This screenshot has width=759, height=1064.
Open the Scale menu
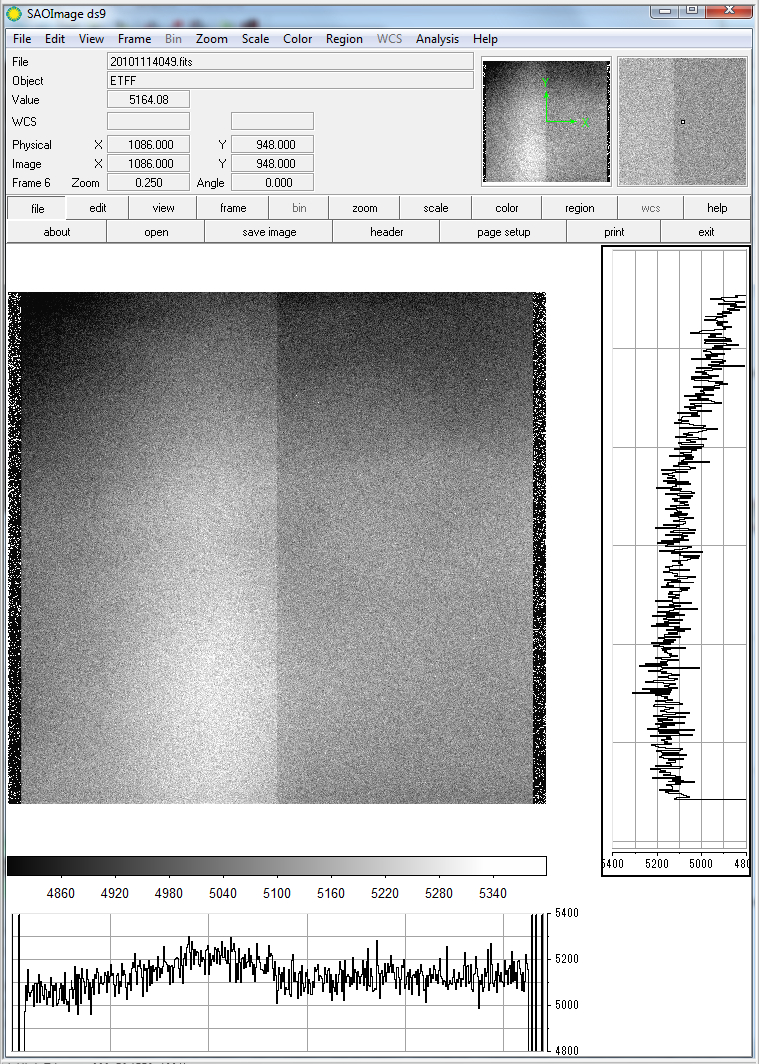point(255,39)
